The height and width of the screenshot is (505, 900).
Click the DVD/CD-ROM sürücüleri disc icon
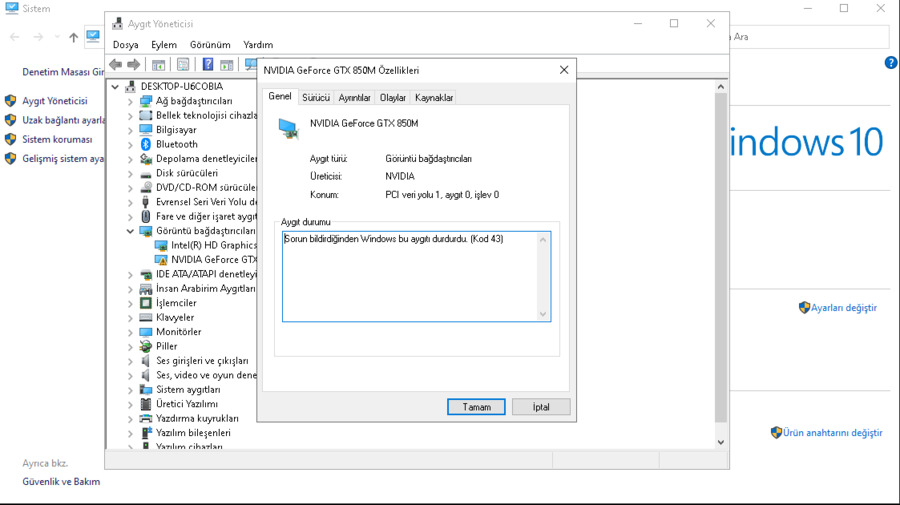(146, 188)
